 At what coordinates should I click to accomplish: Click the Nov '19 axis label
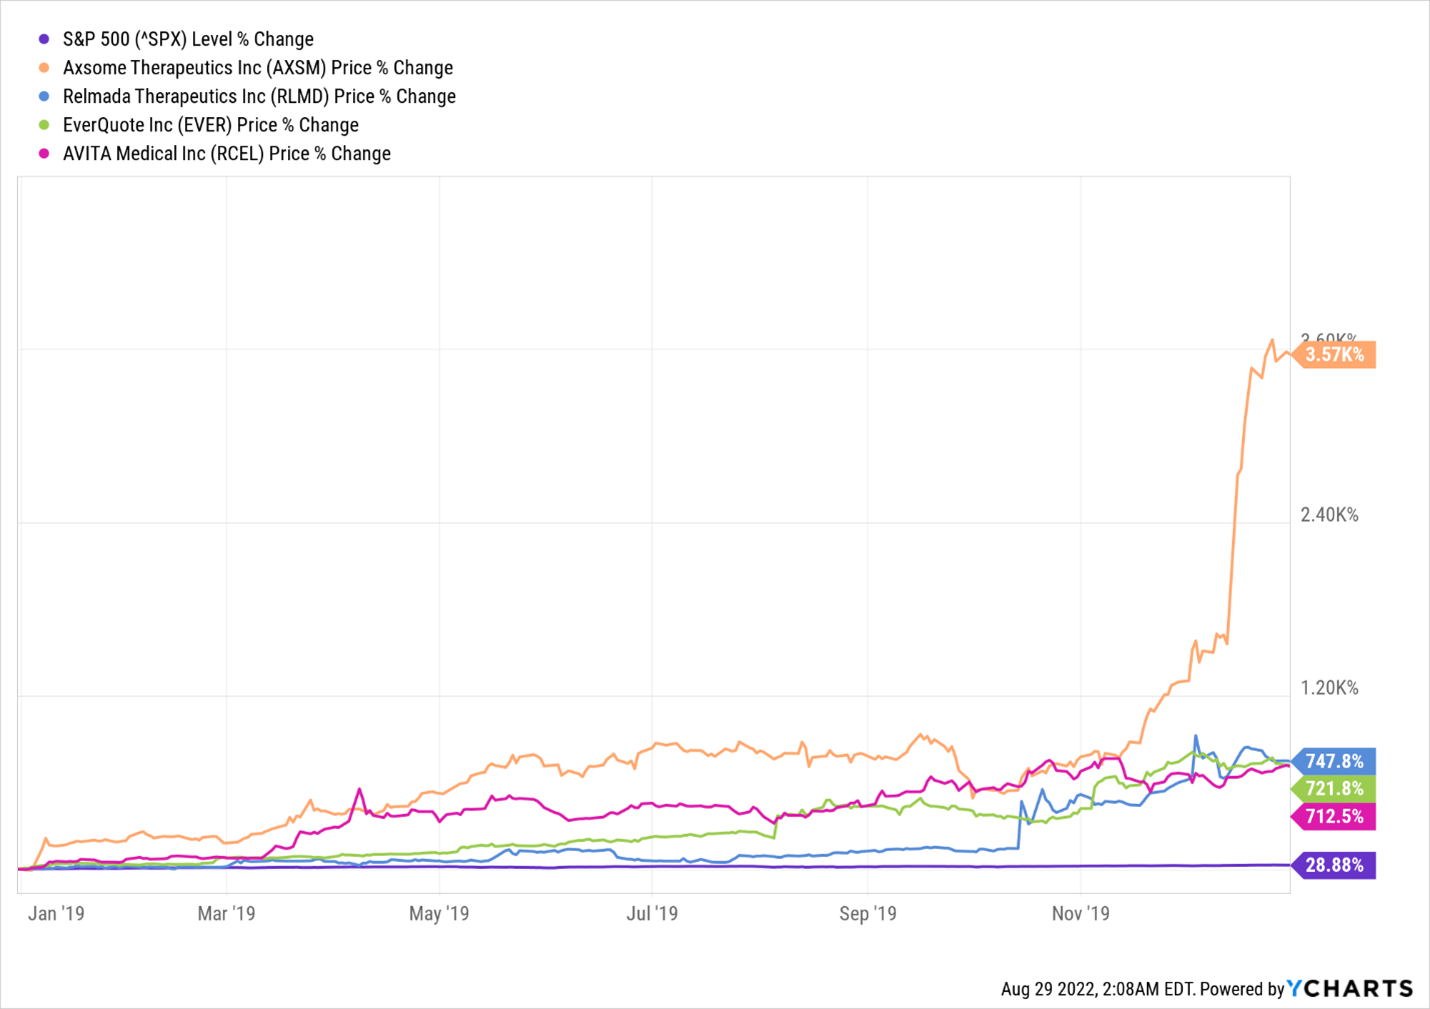pos(1081,913)
